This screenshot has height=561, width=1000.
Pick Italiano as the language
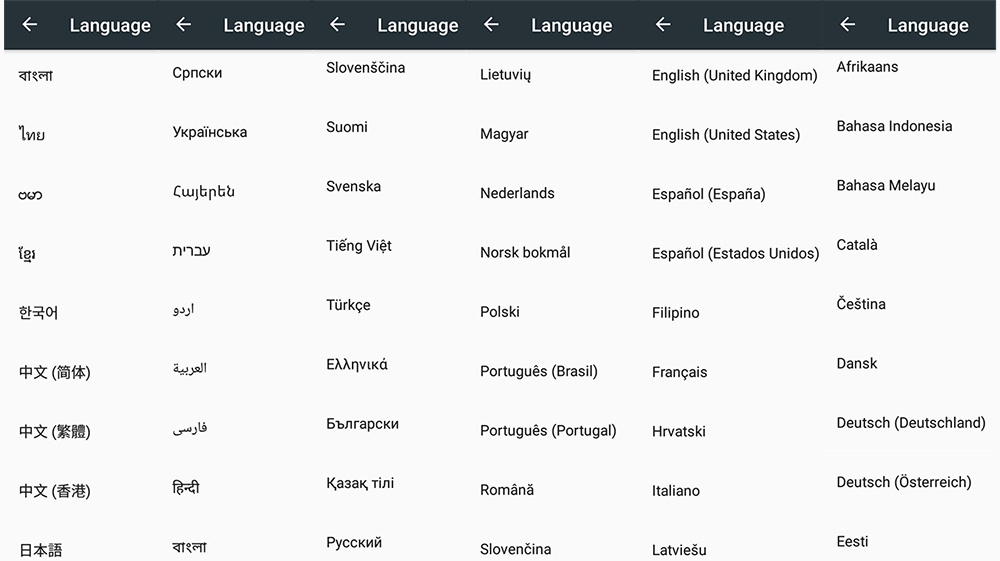coord(676,491)
